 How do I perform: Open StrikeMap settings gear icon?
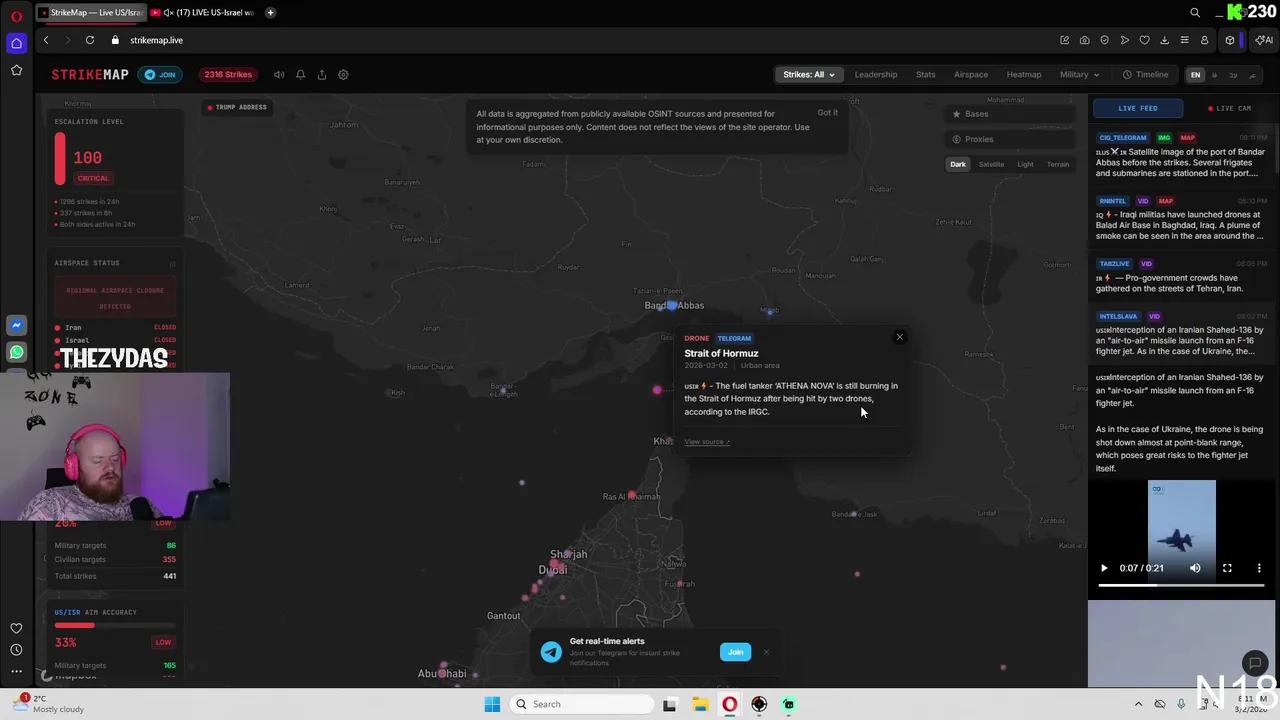343,75
